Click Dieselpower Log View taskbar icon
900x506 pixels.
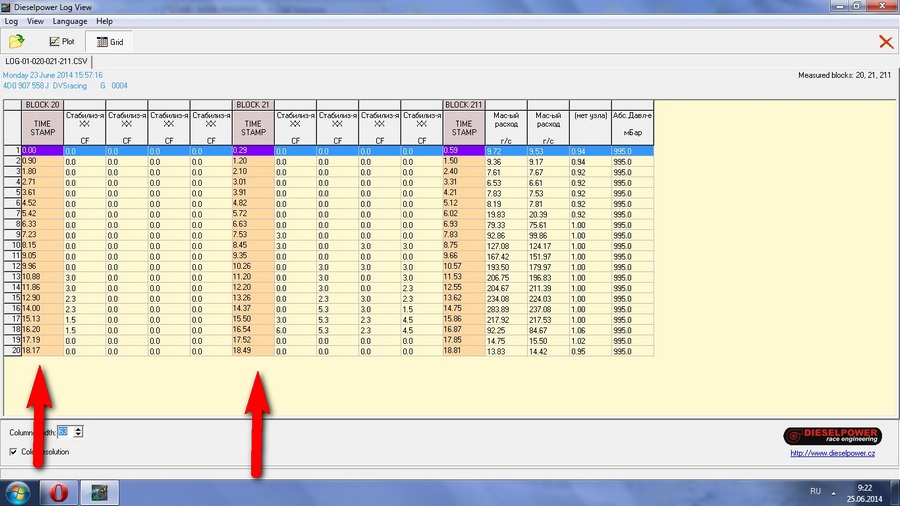[100, 492]
